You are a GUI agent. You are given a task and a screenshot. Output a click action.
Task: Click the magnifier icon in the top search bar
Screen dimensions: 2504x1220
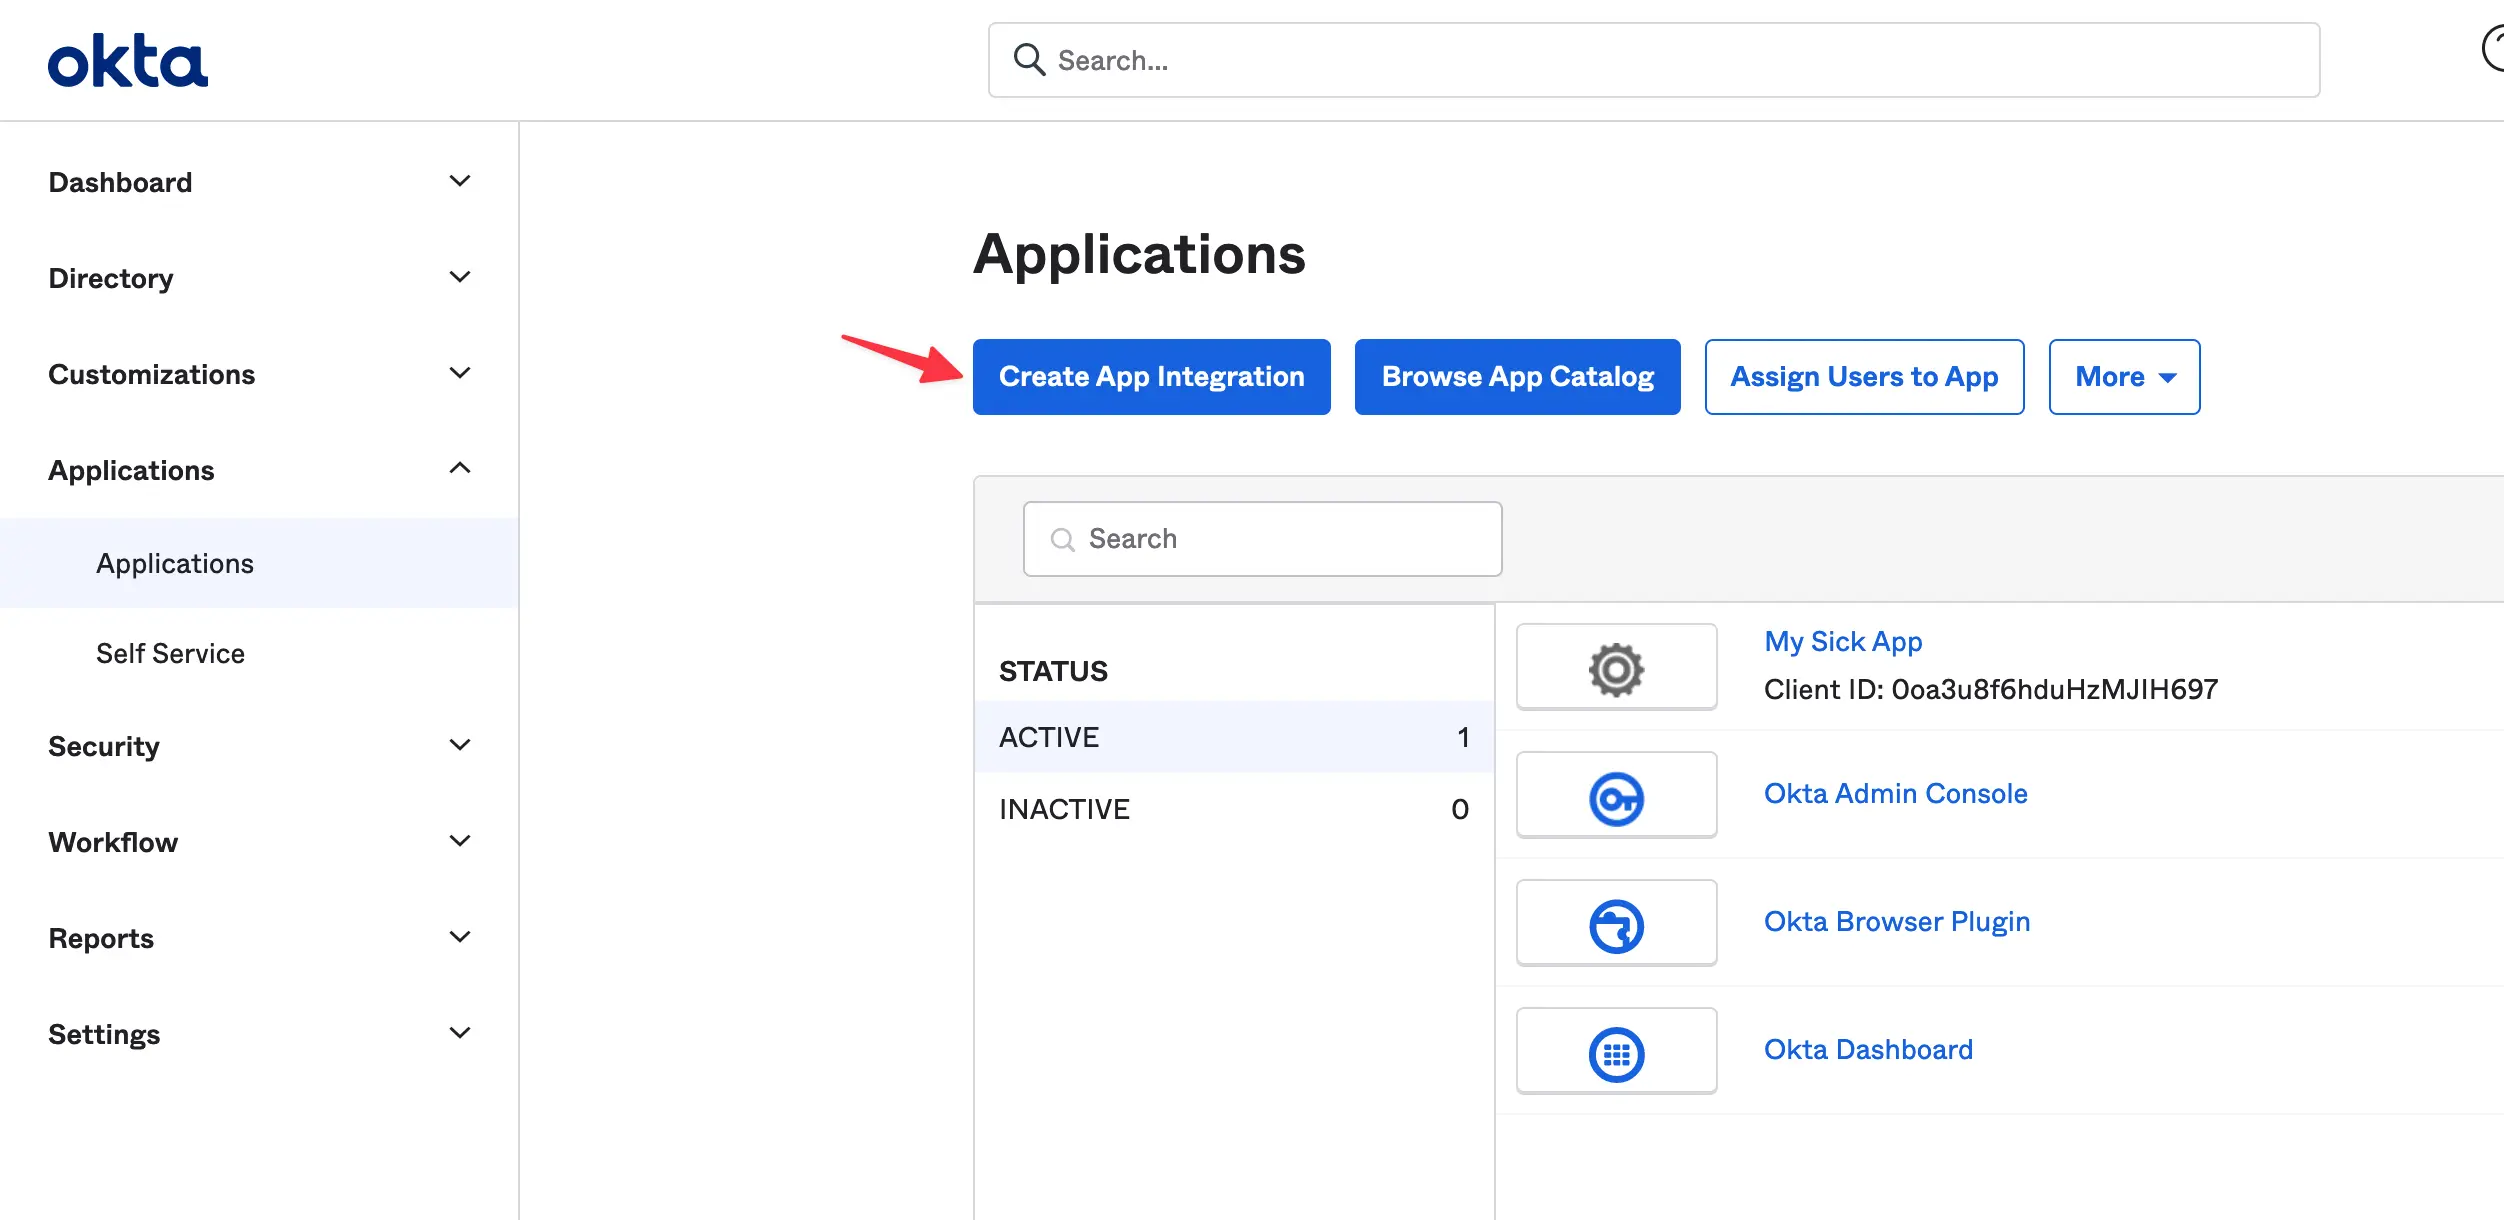coord(1028,60)
